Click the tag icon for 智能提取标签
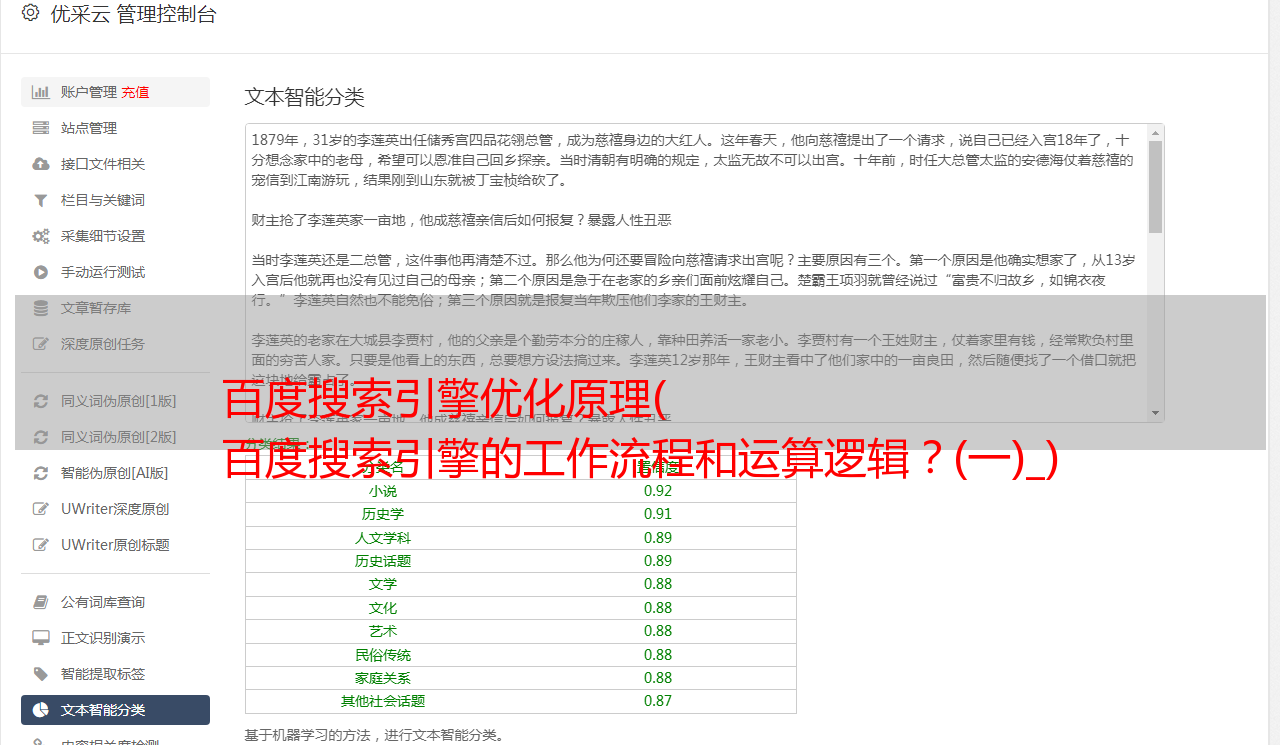Viewport: 1280px width, 745px height. pyautogui.click(x=41, y=674)
